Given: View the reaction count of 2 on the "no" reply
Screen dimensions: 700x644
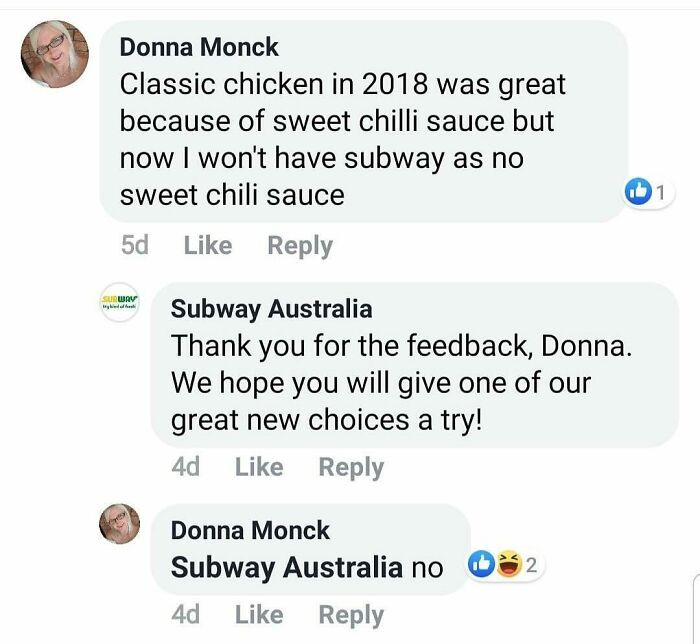Looking at the screenshot, I should pos(531,565).
